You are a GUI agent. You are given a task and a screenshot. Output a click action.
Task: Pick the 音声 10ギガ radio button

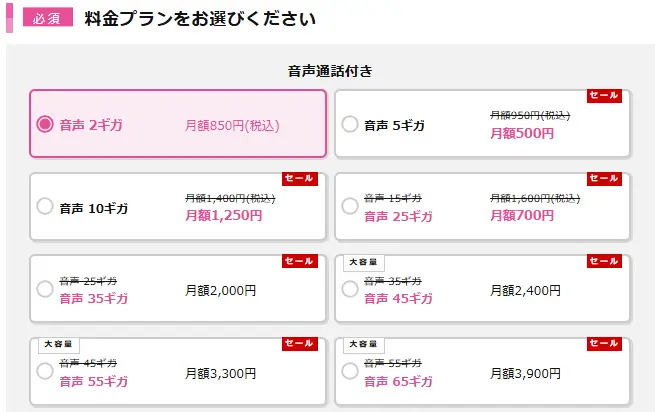click(44, 207)
